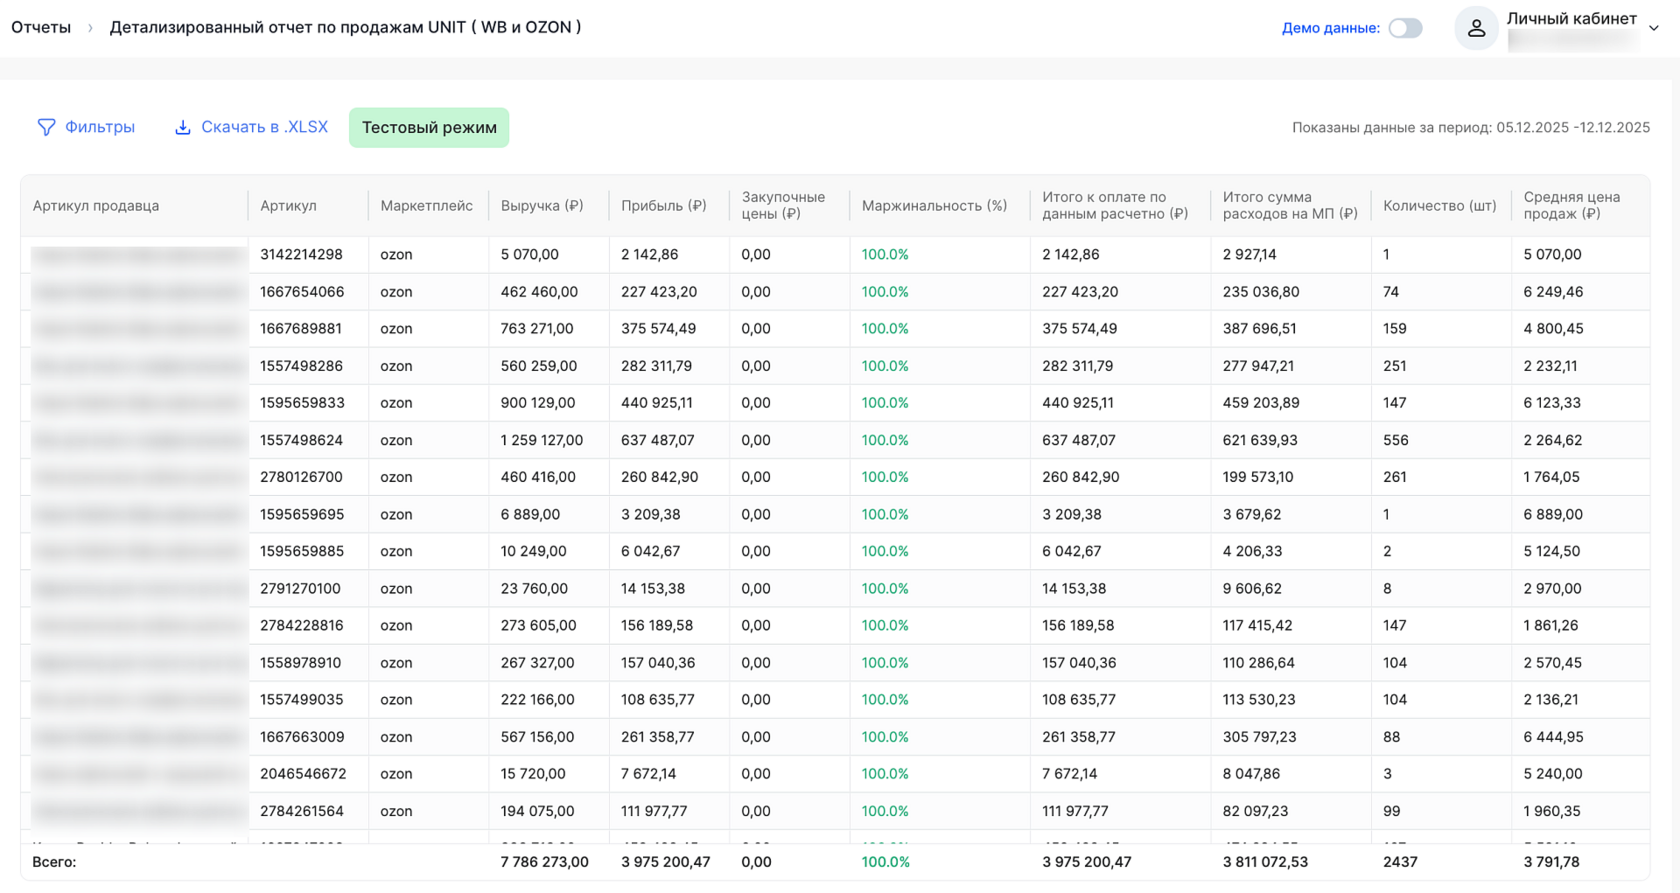Open the Отчеты breadcrumb link
The width and height of the screenshot is (1680, 893).
[41, 28]
